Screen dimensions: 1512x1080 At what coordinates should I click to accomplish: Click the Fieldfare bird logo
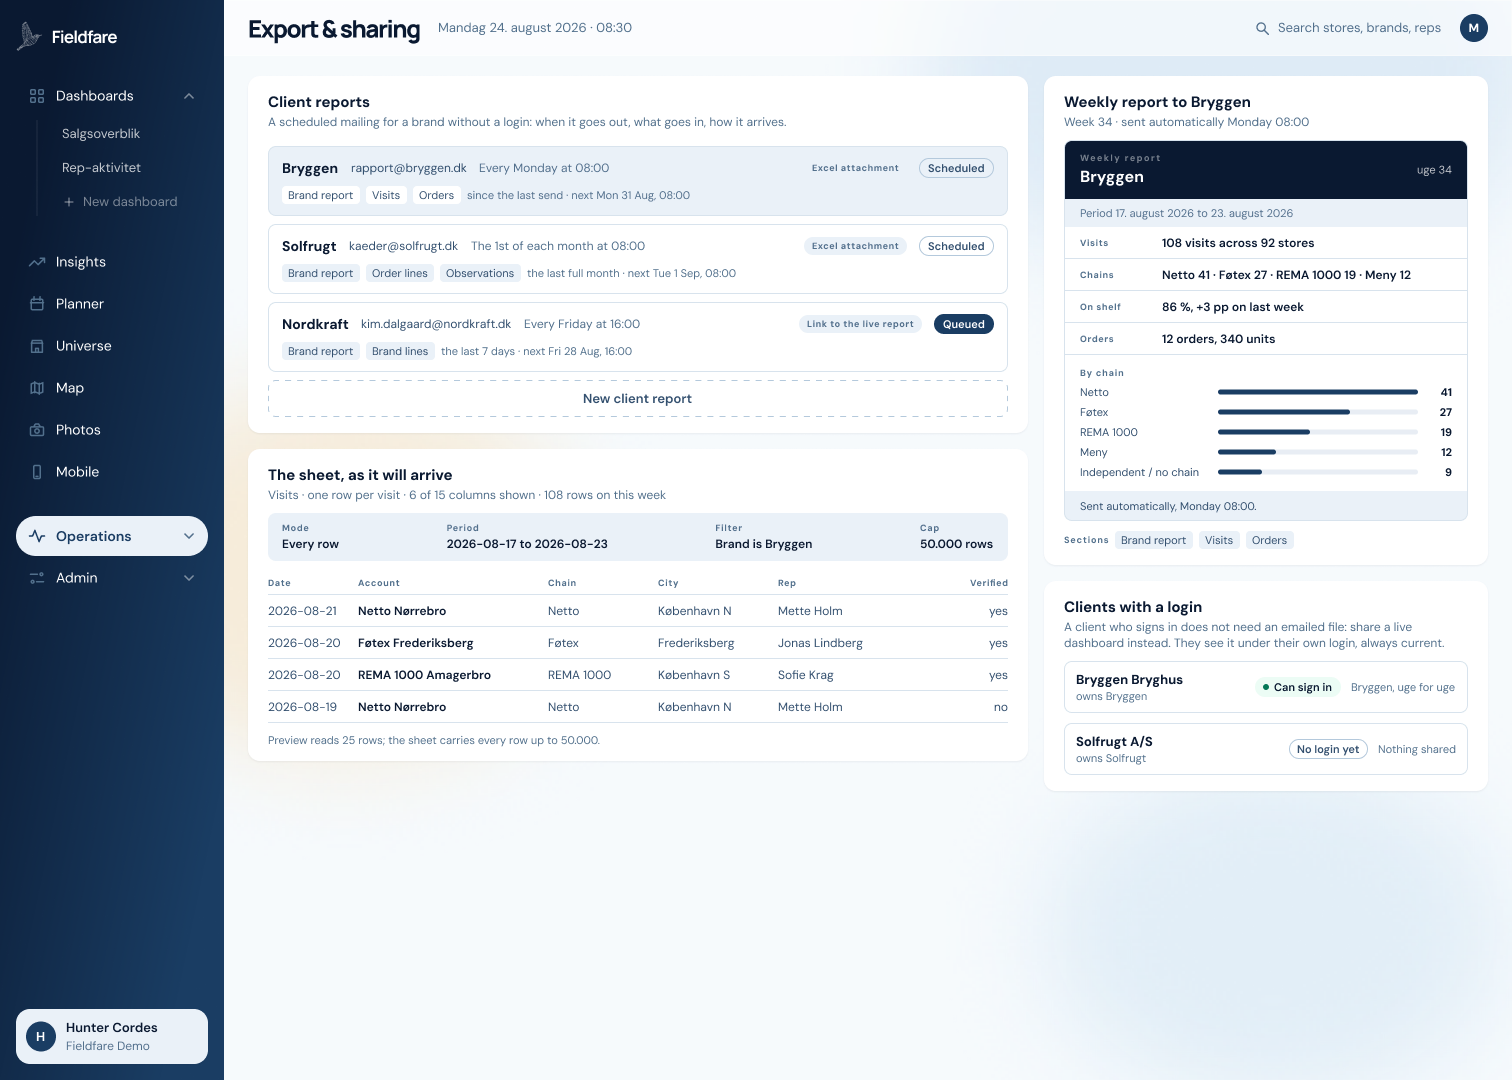[29, 36]
